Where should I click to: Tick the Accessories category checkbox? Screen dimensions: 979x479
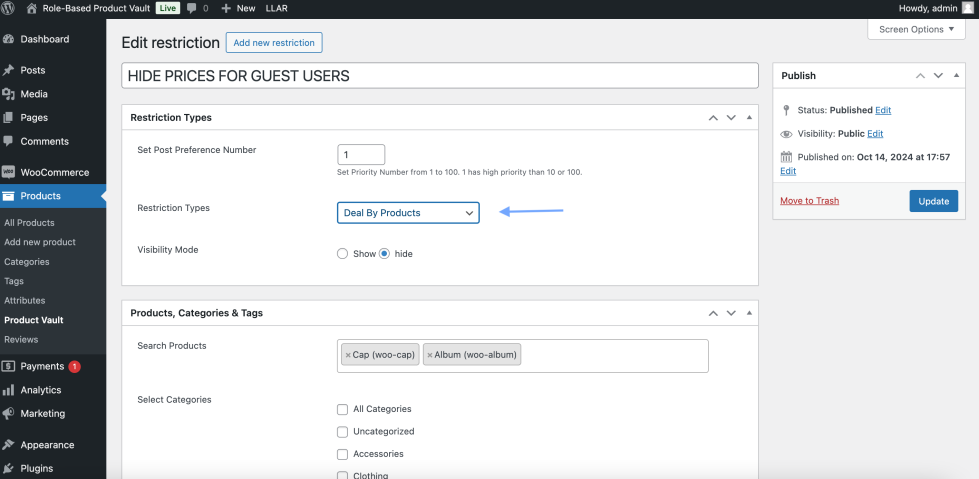pyautogui.click(x=343, y=454)
